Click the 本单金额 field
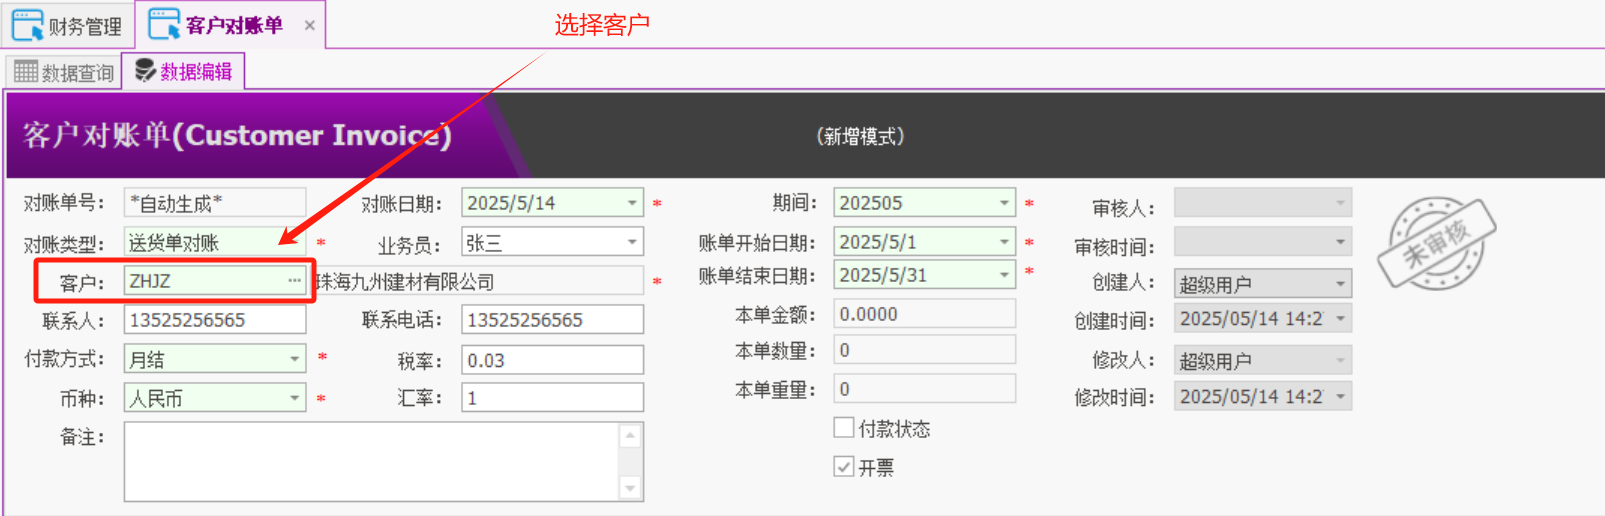This screenshot has width=1605, height=516. [x=924, y=314]
